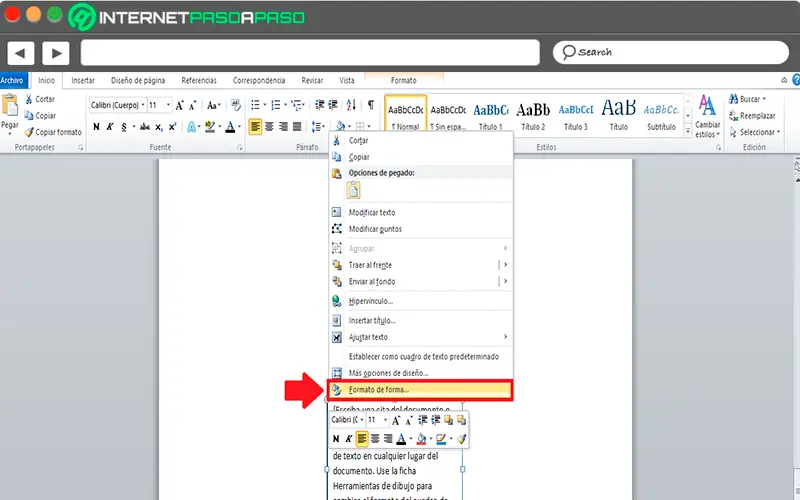Toggle bold (N) in the mini toolbar
Viewport: 800px width, 500px height.
(x=335, y=438)
